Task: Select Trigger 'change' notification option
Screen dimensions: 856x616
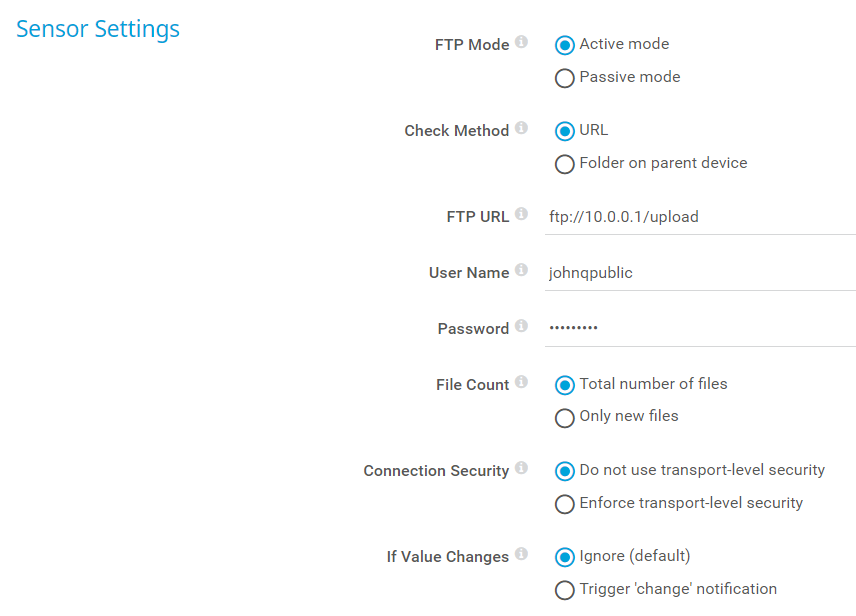Action: [565, 590]
